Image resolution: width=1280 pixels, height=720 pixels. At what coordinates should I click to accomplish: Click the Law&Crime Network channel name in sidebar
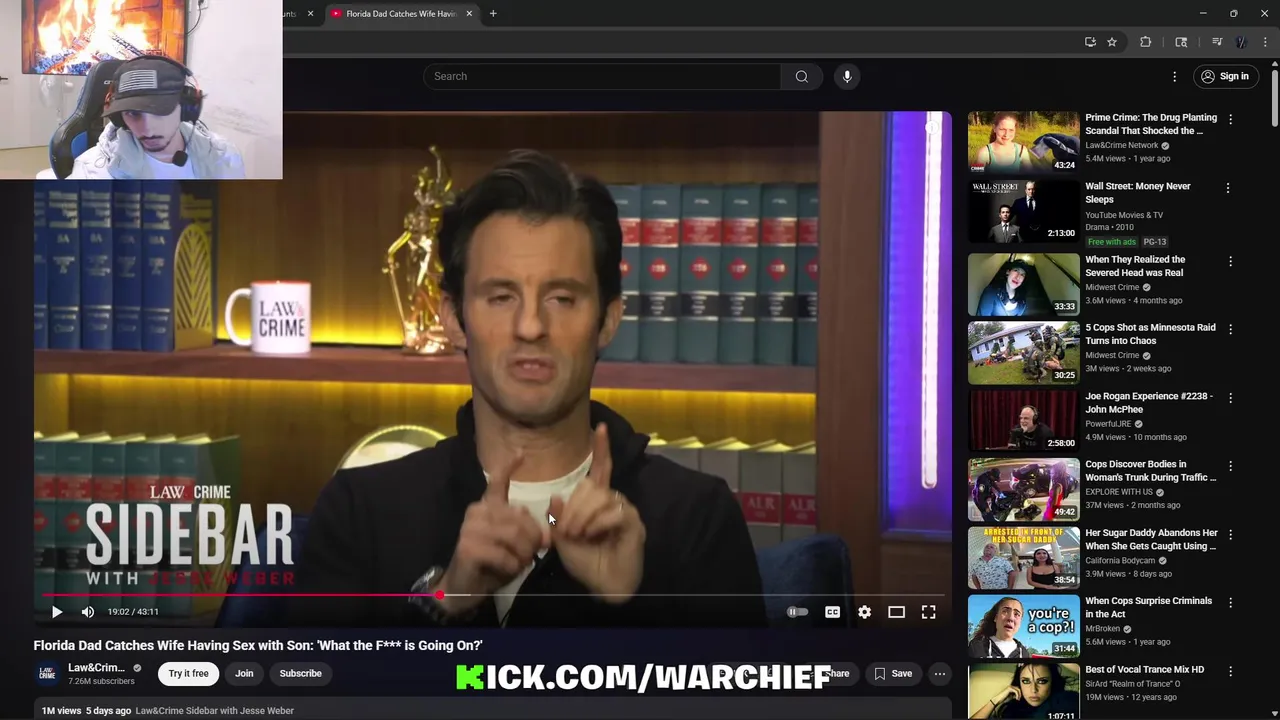1121,146
